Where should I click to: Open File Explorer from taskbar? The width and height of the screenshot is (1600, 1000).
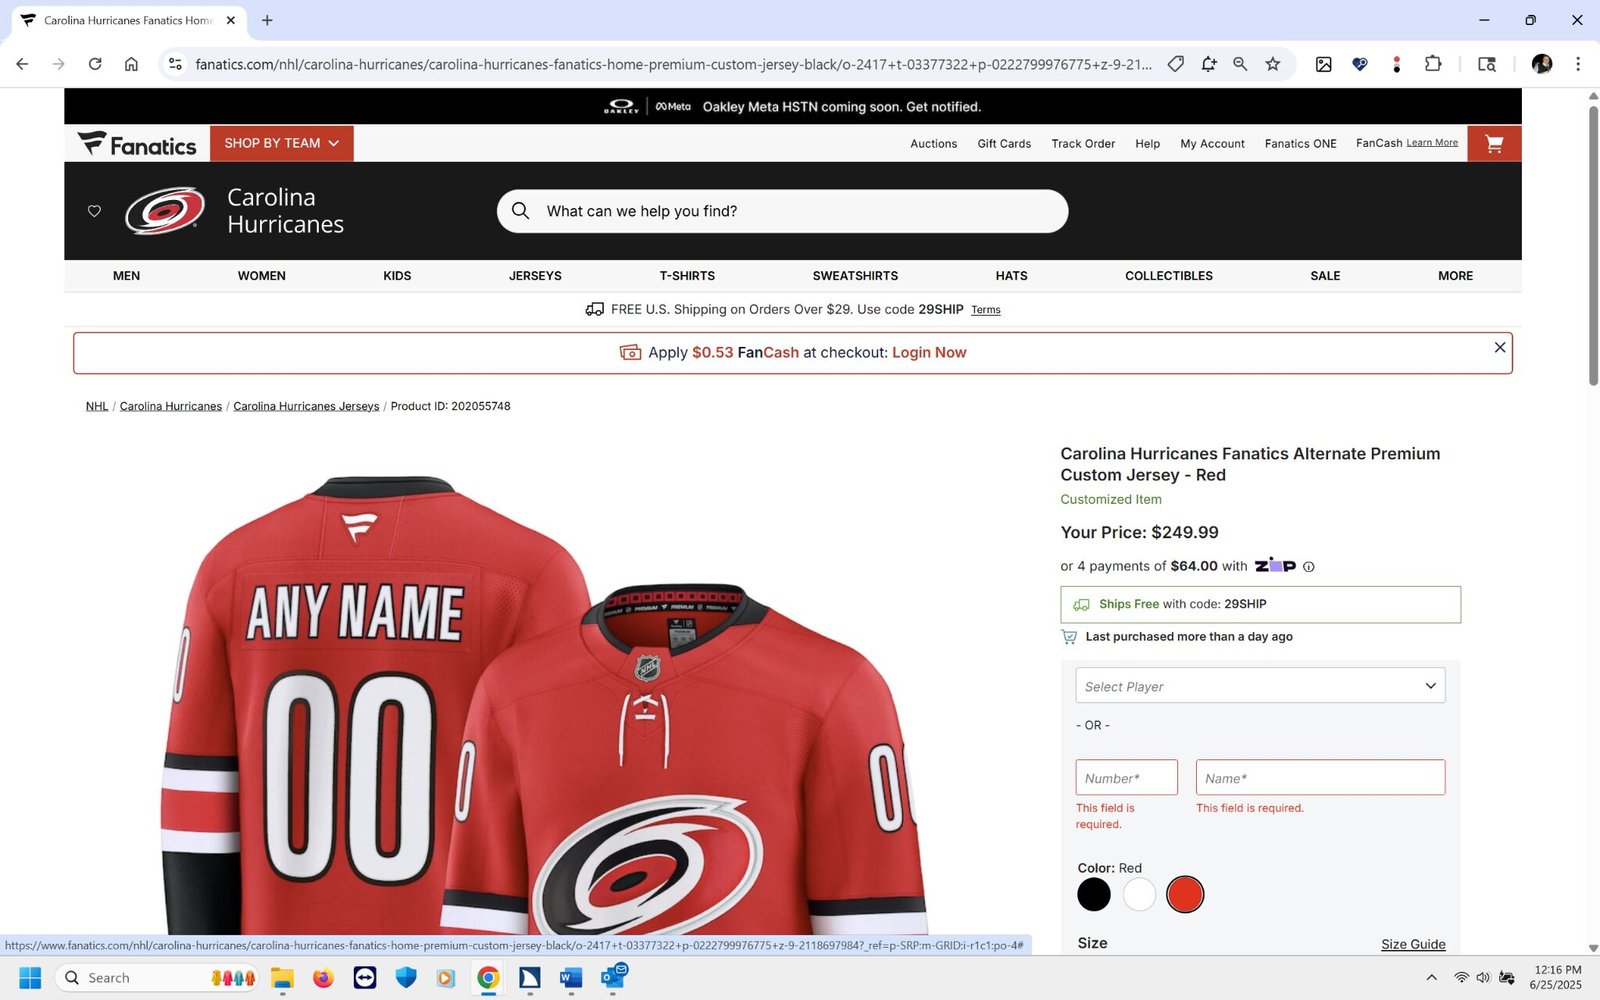pos(282,978)
